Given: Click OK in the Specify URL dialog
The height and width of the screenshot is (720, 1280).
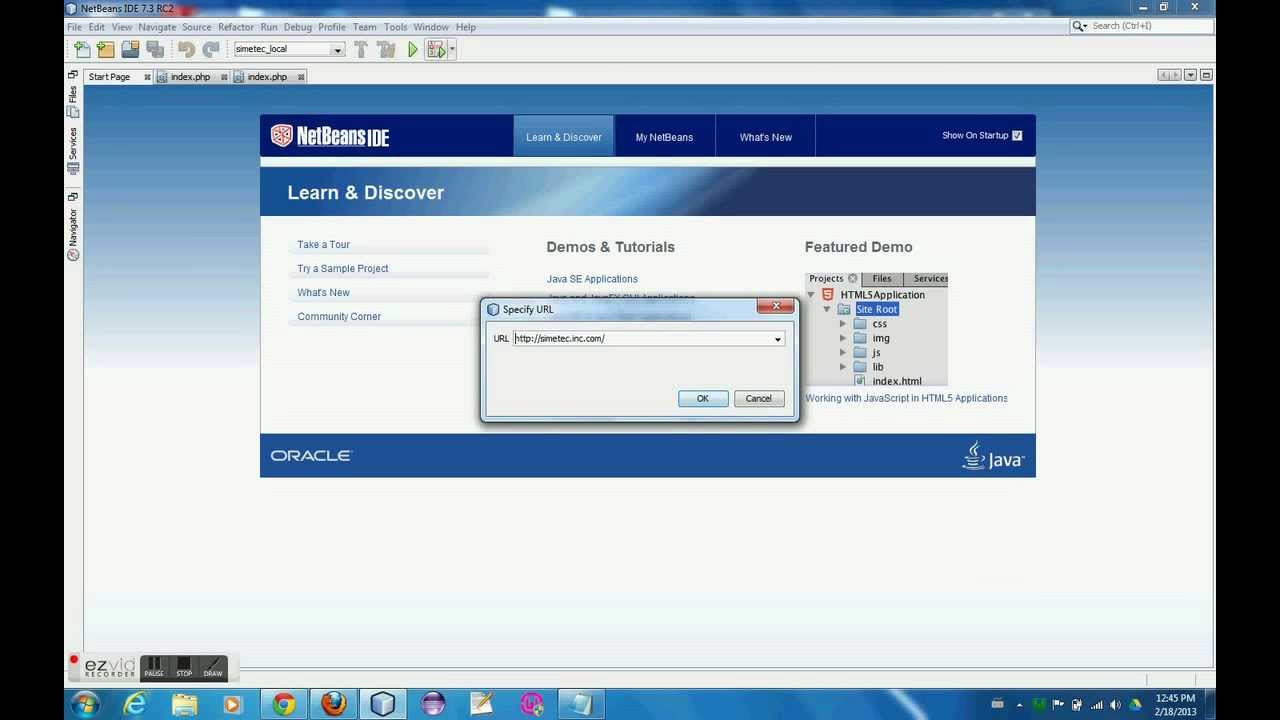Looking at the screenshot, I should tap(703, 399).
